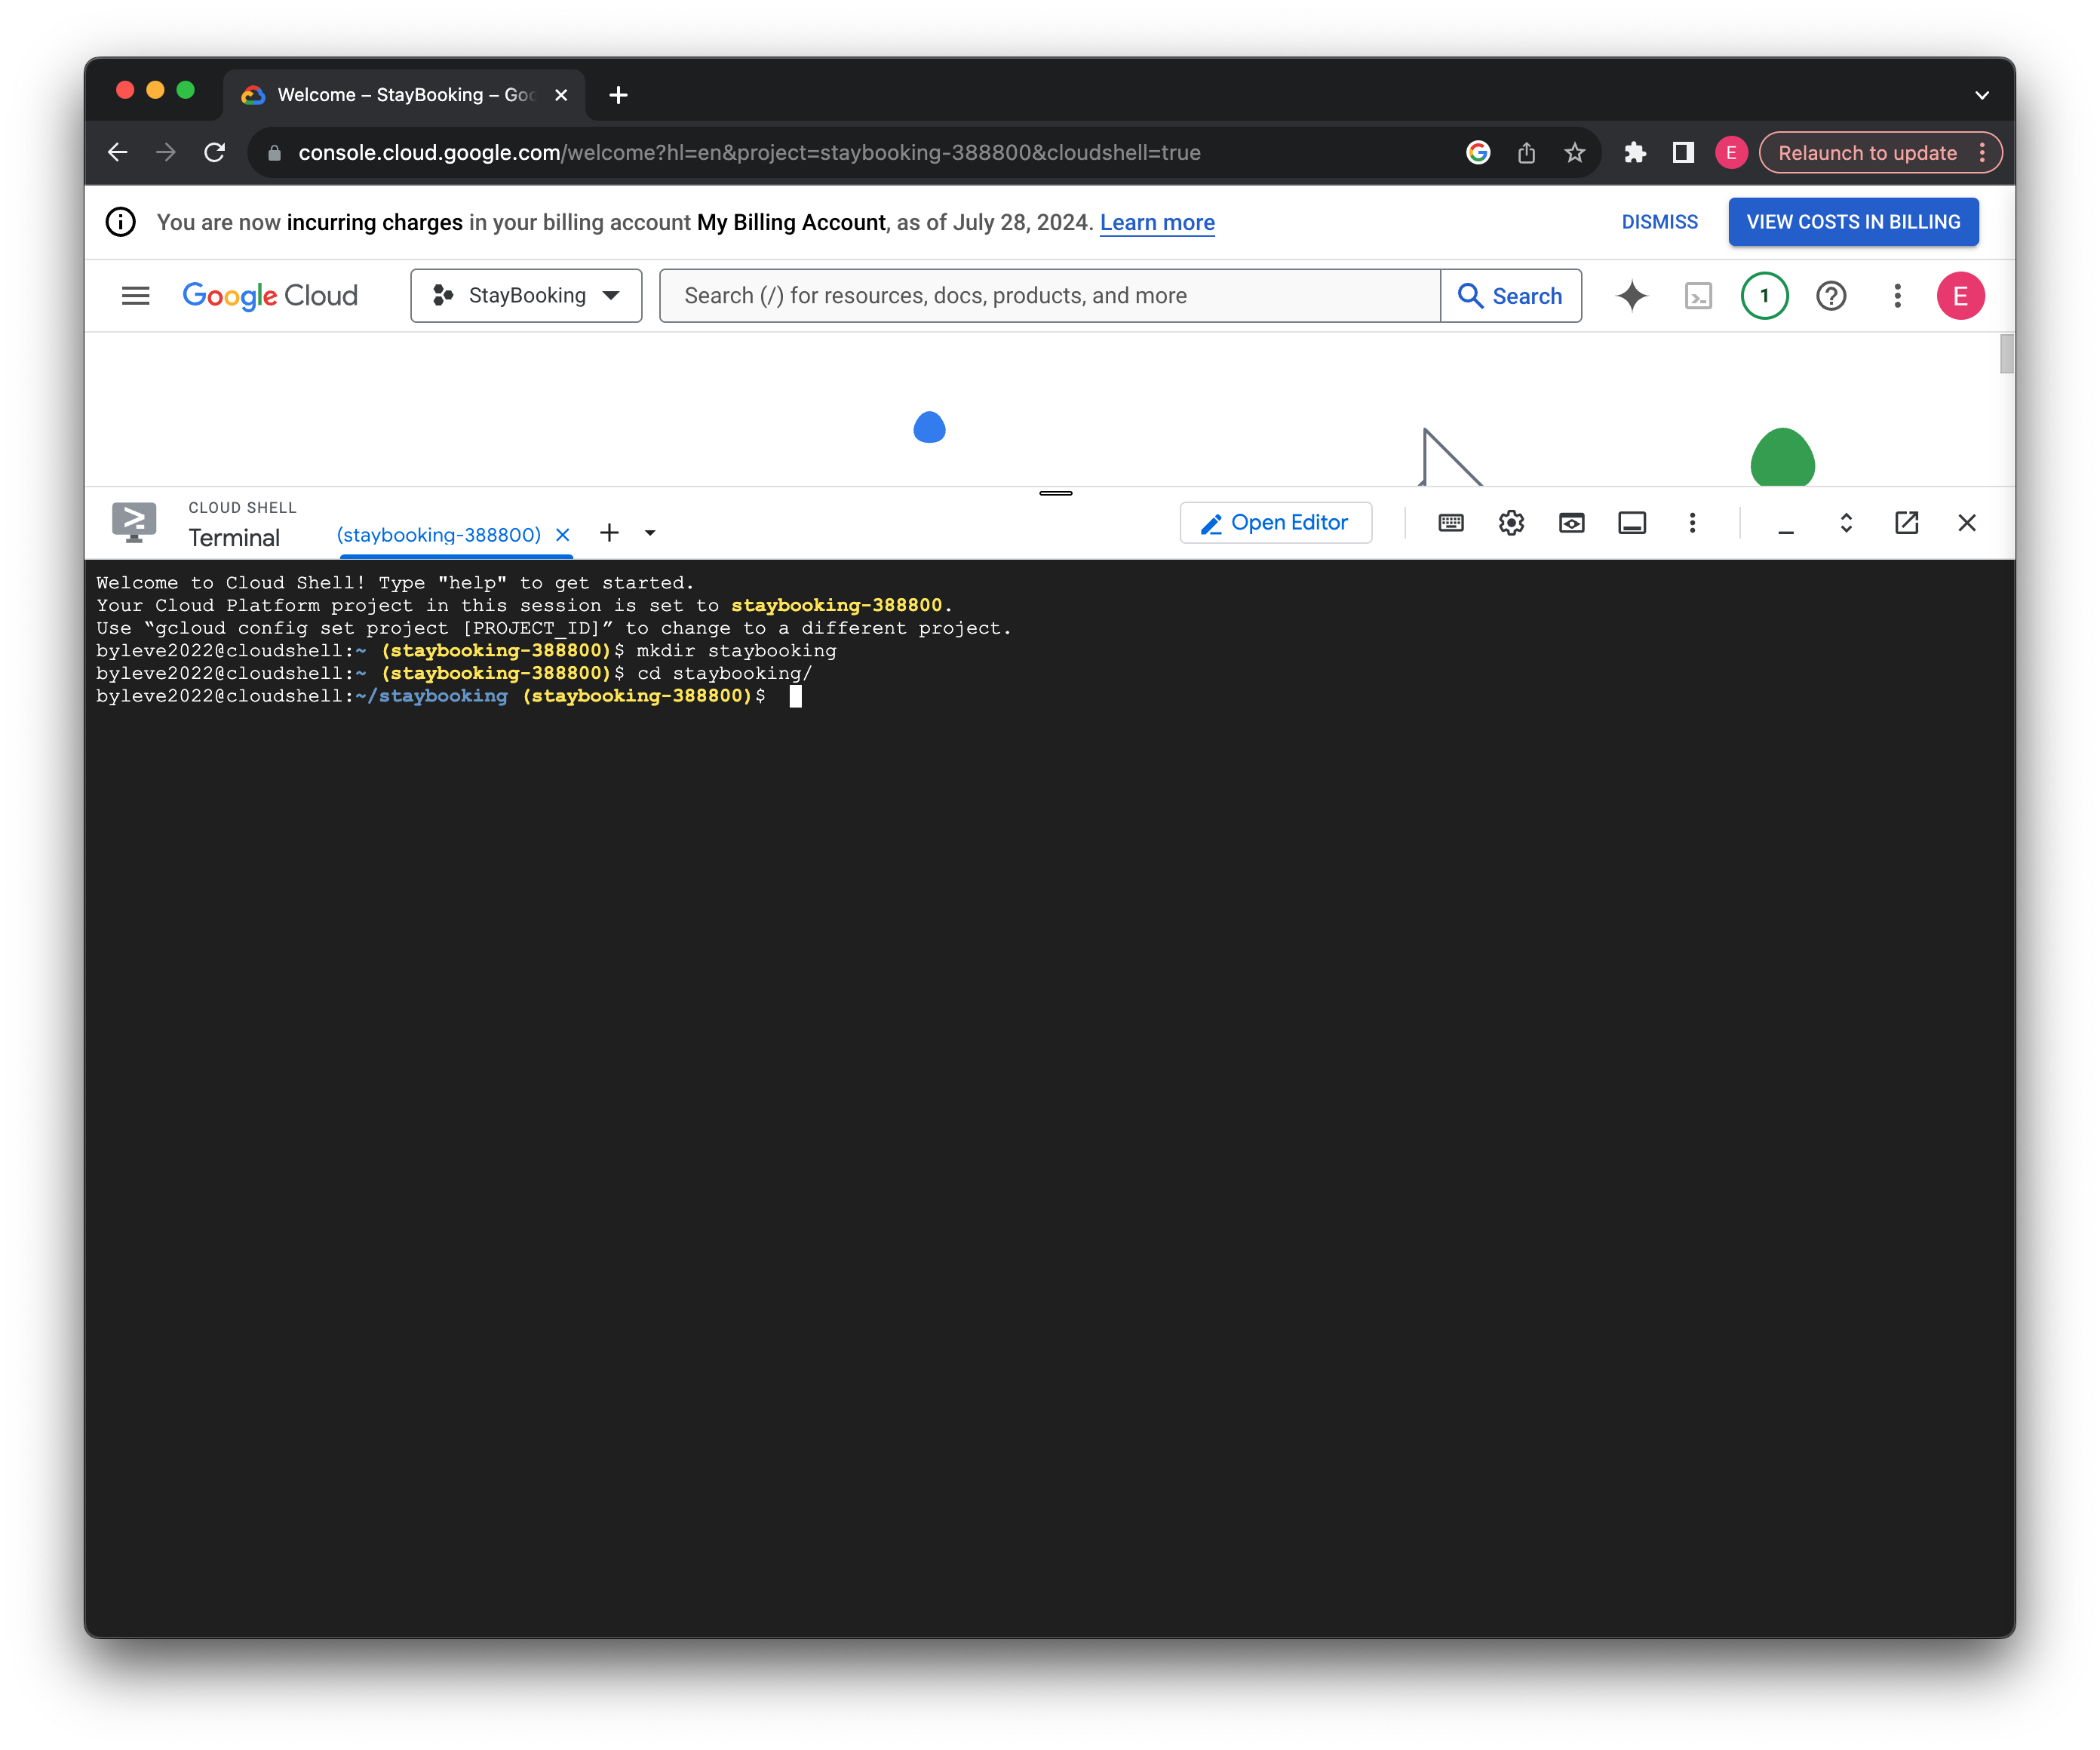The width and height of the screenshot is (2100, 1750).
Task: Close the Cloud Shell panel
Action: [x=1967, y=523]
